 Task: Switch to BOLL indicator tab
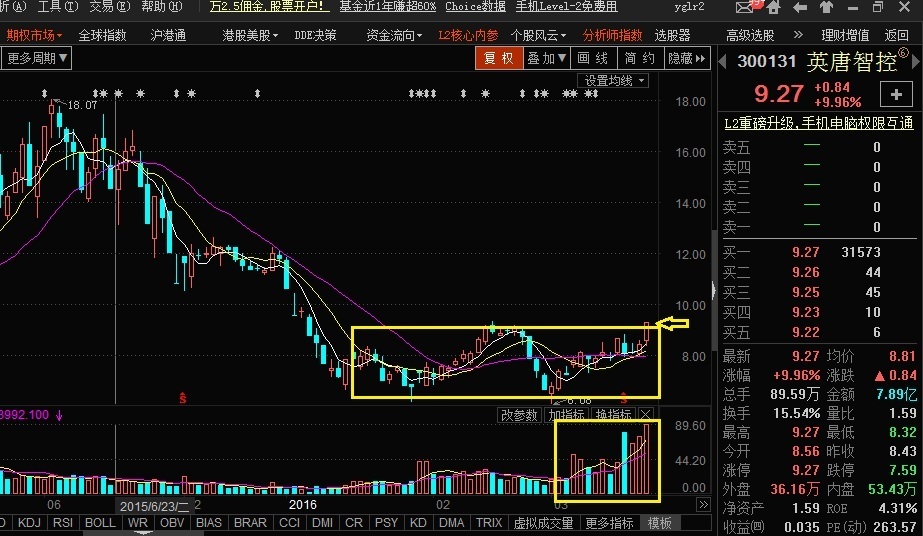pos(100,522)
